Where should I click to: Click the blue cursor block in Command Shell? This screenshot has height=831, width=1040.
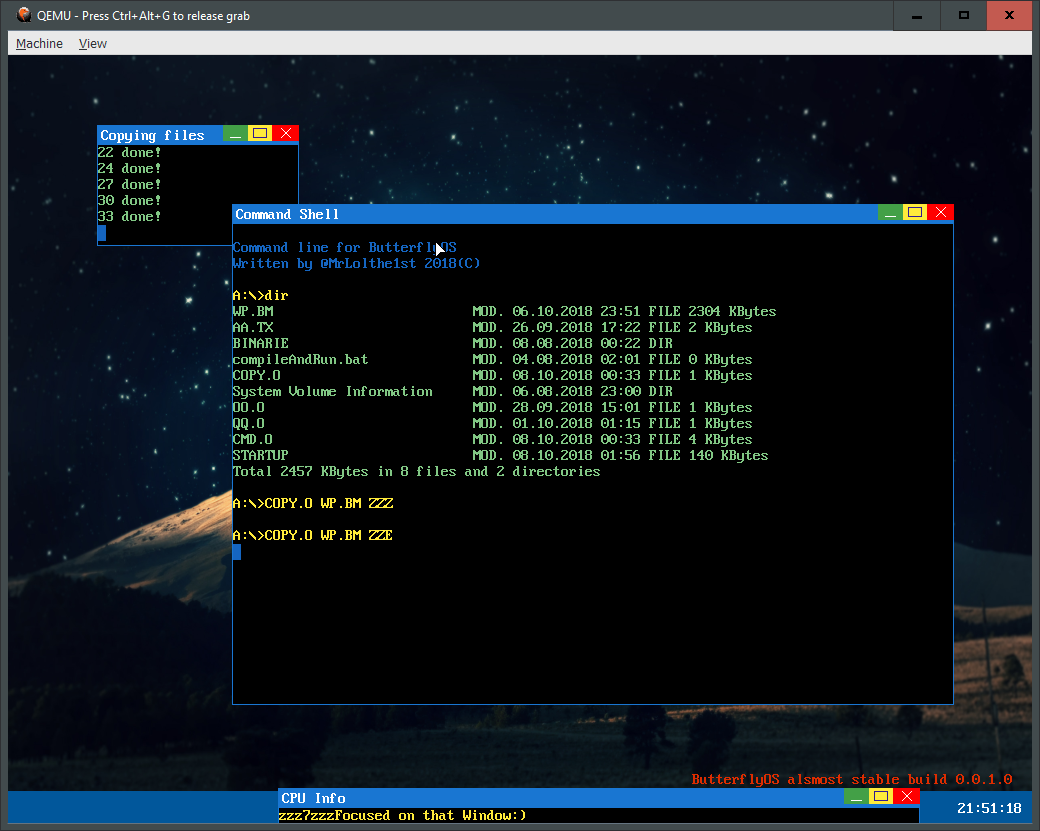[237, 552]
